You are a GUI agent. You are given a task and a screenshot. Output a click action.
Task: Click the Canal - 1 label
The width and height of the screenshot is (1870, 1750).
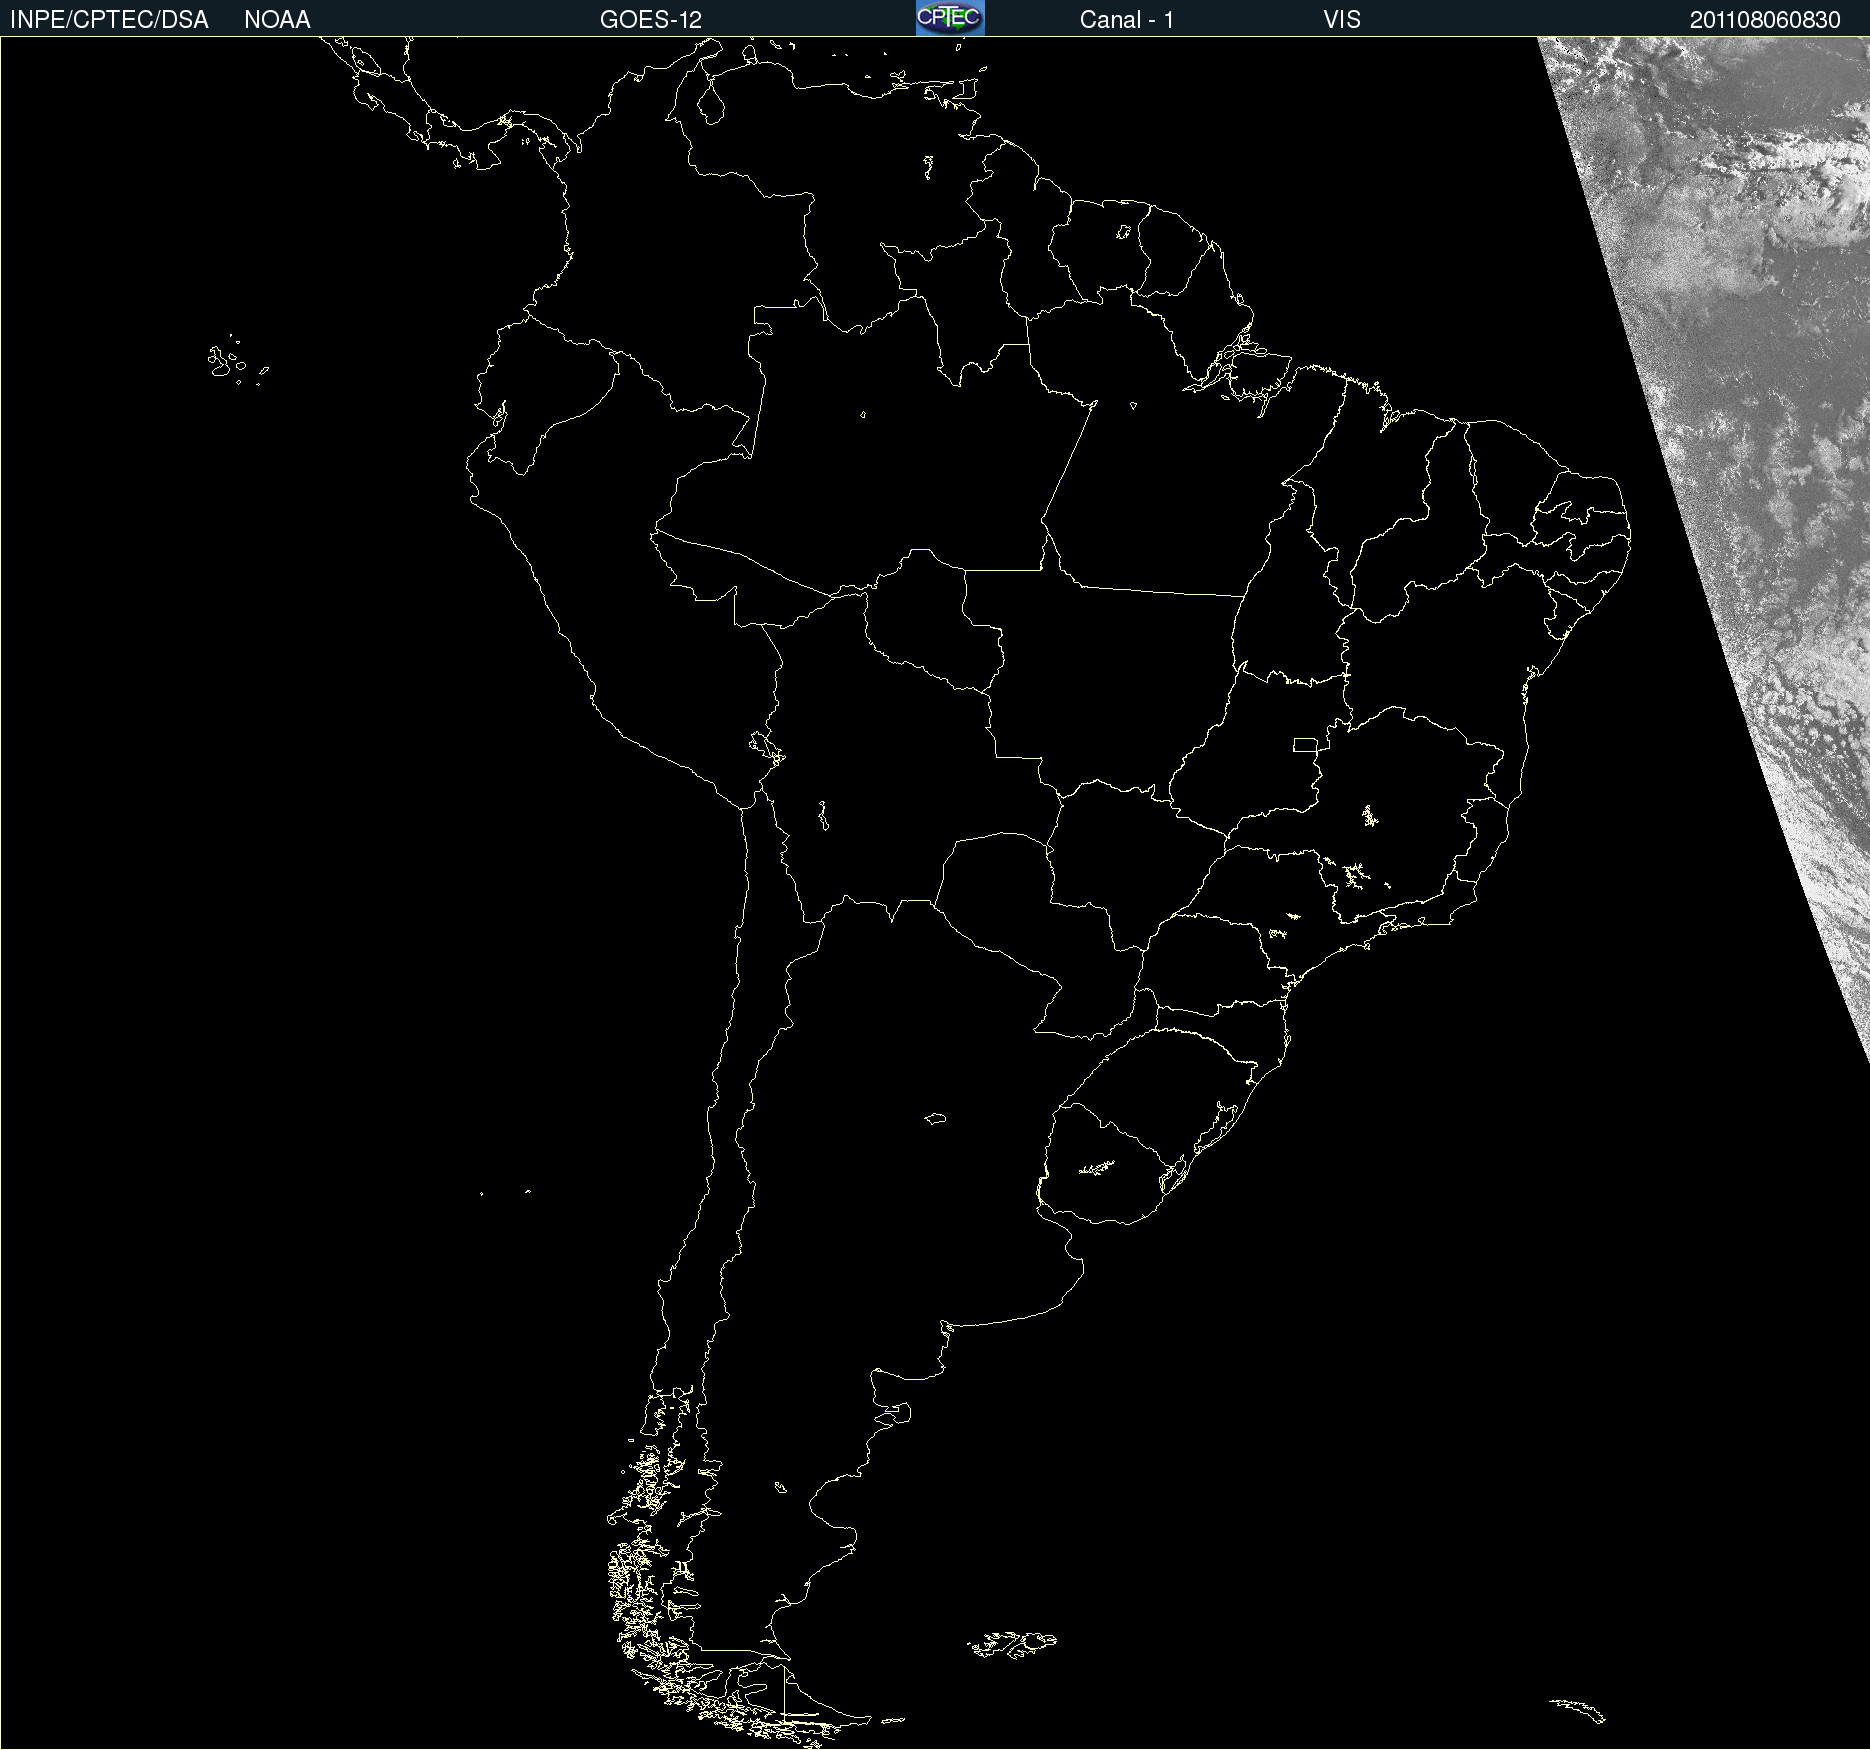[1126, 20]
